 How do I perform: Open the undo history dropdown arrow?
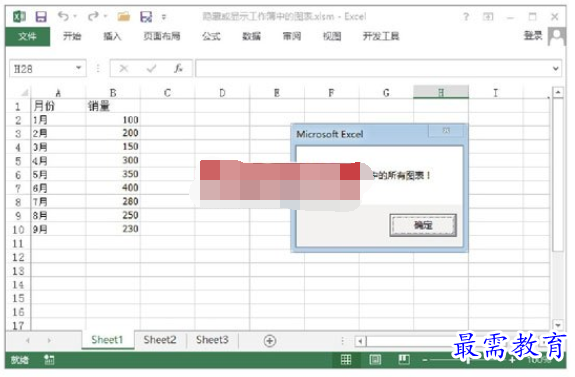click(75, 17)
